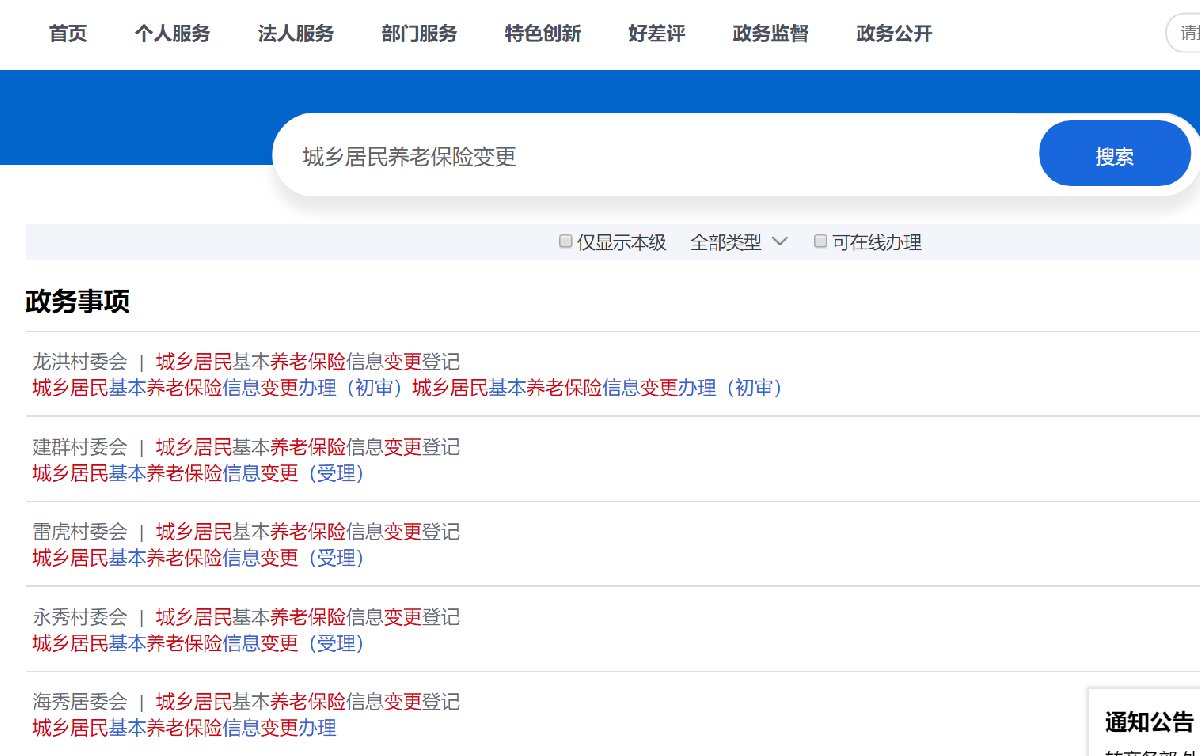This screenshot has height=756, width=1200.
Task: Select 部门服务 in the top navigation
Action: coord(419,34)
